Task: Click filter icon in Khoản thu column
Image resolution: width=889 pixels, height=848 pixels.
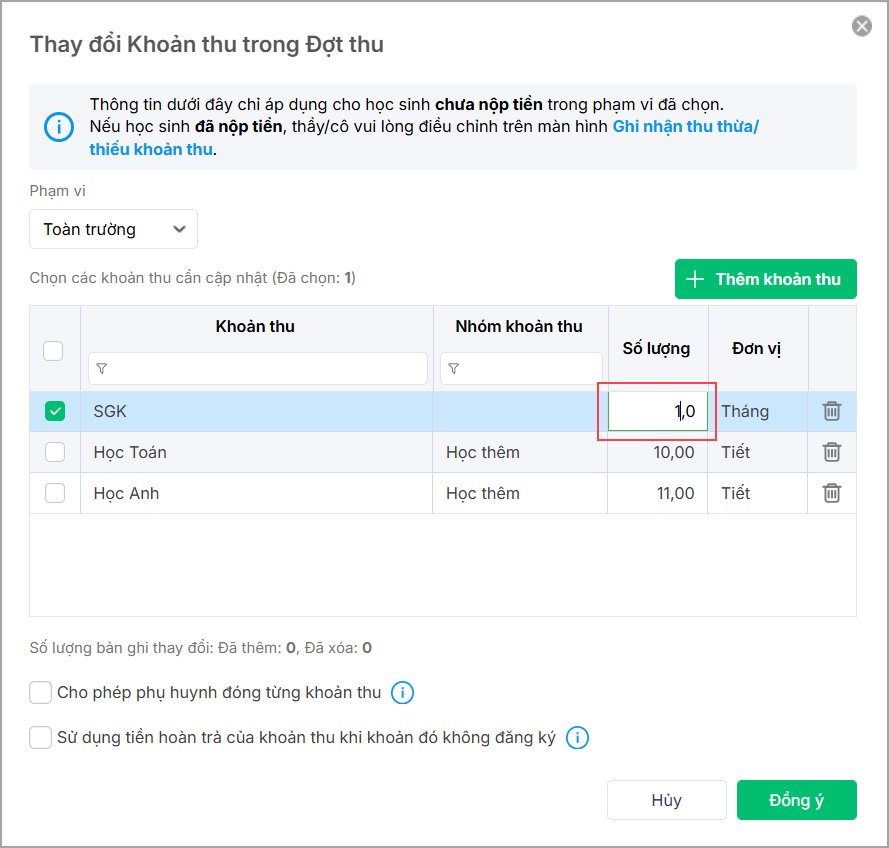Action: [x=102, y=369]
